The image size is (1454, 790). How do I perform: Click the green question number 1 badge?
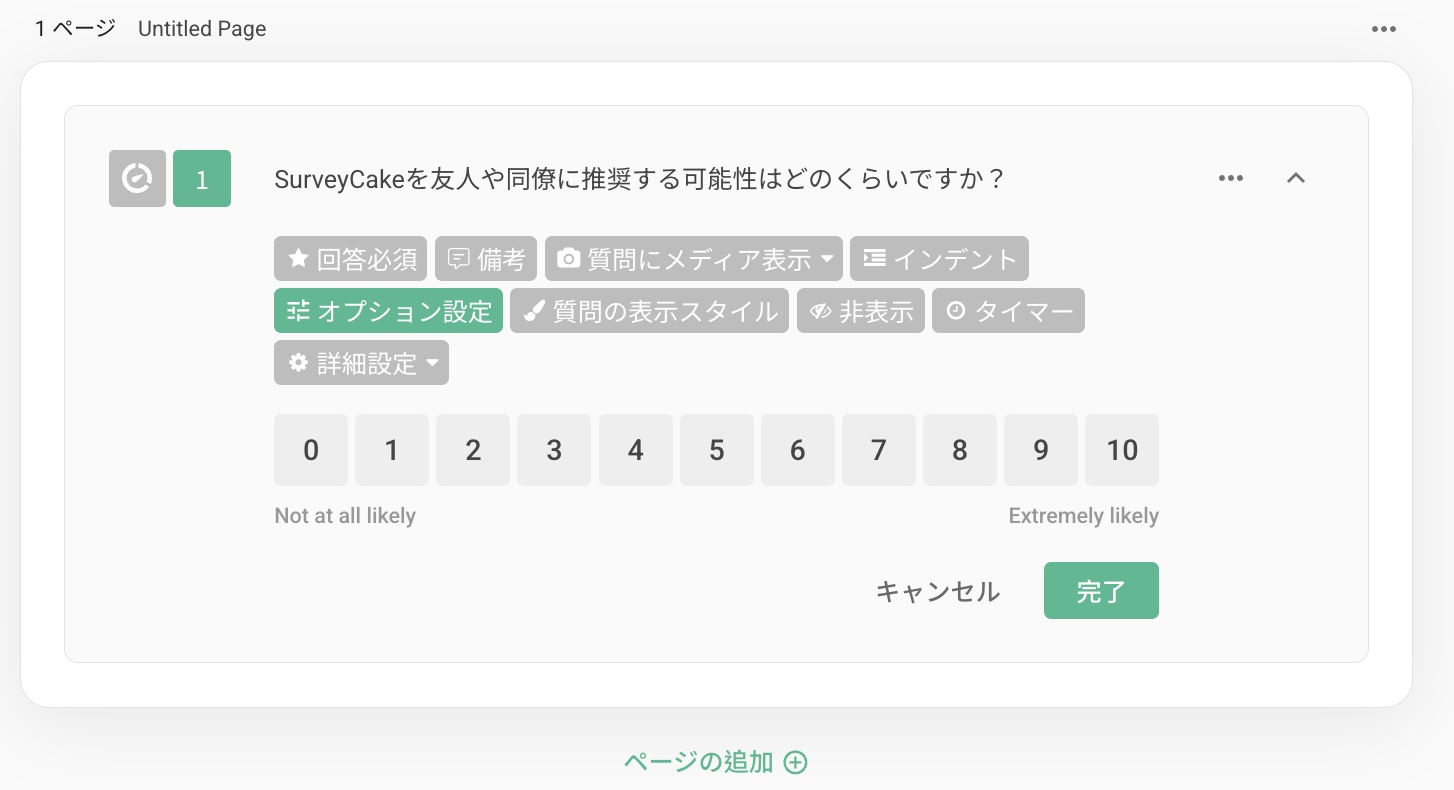coord(202,179)
